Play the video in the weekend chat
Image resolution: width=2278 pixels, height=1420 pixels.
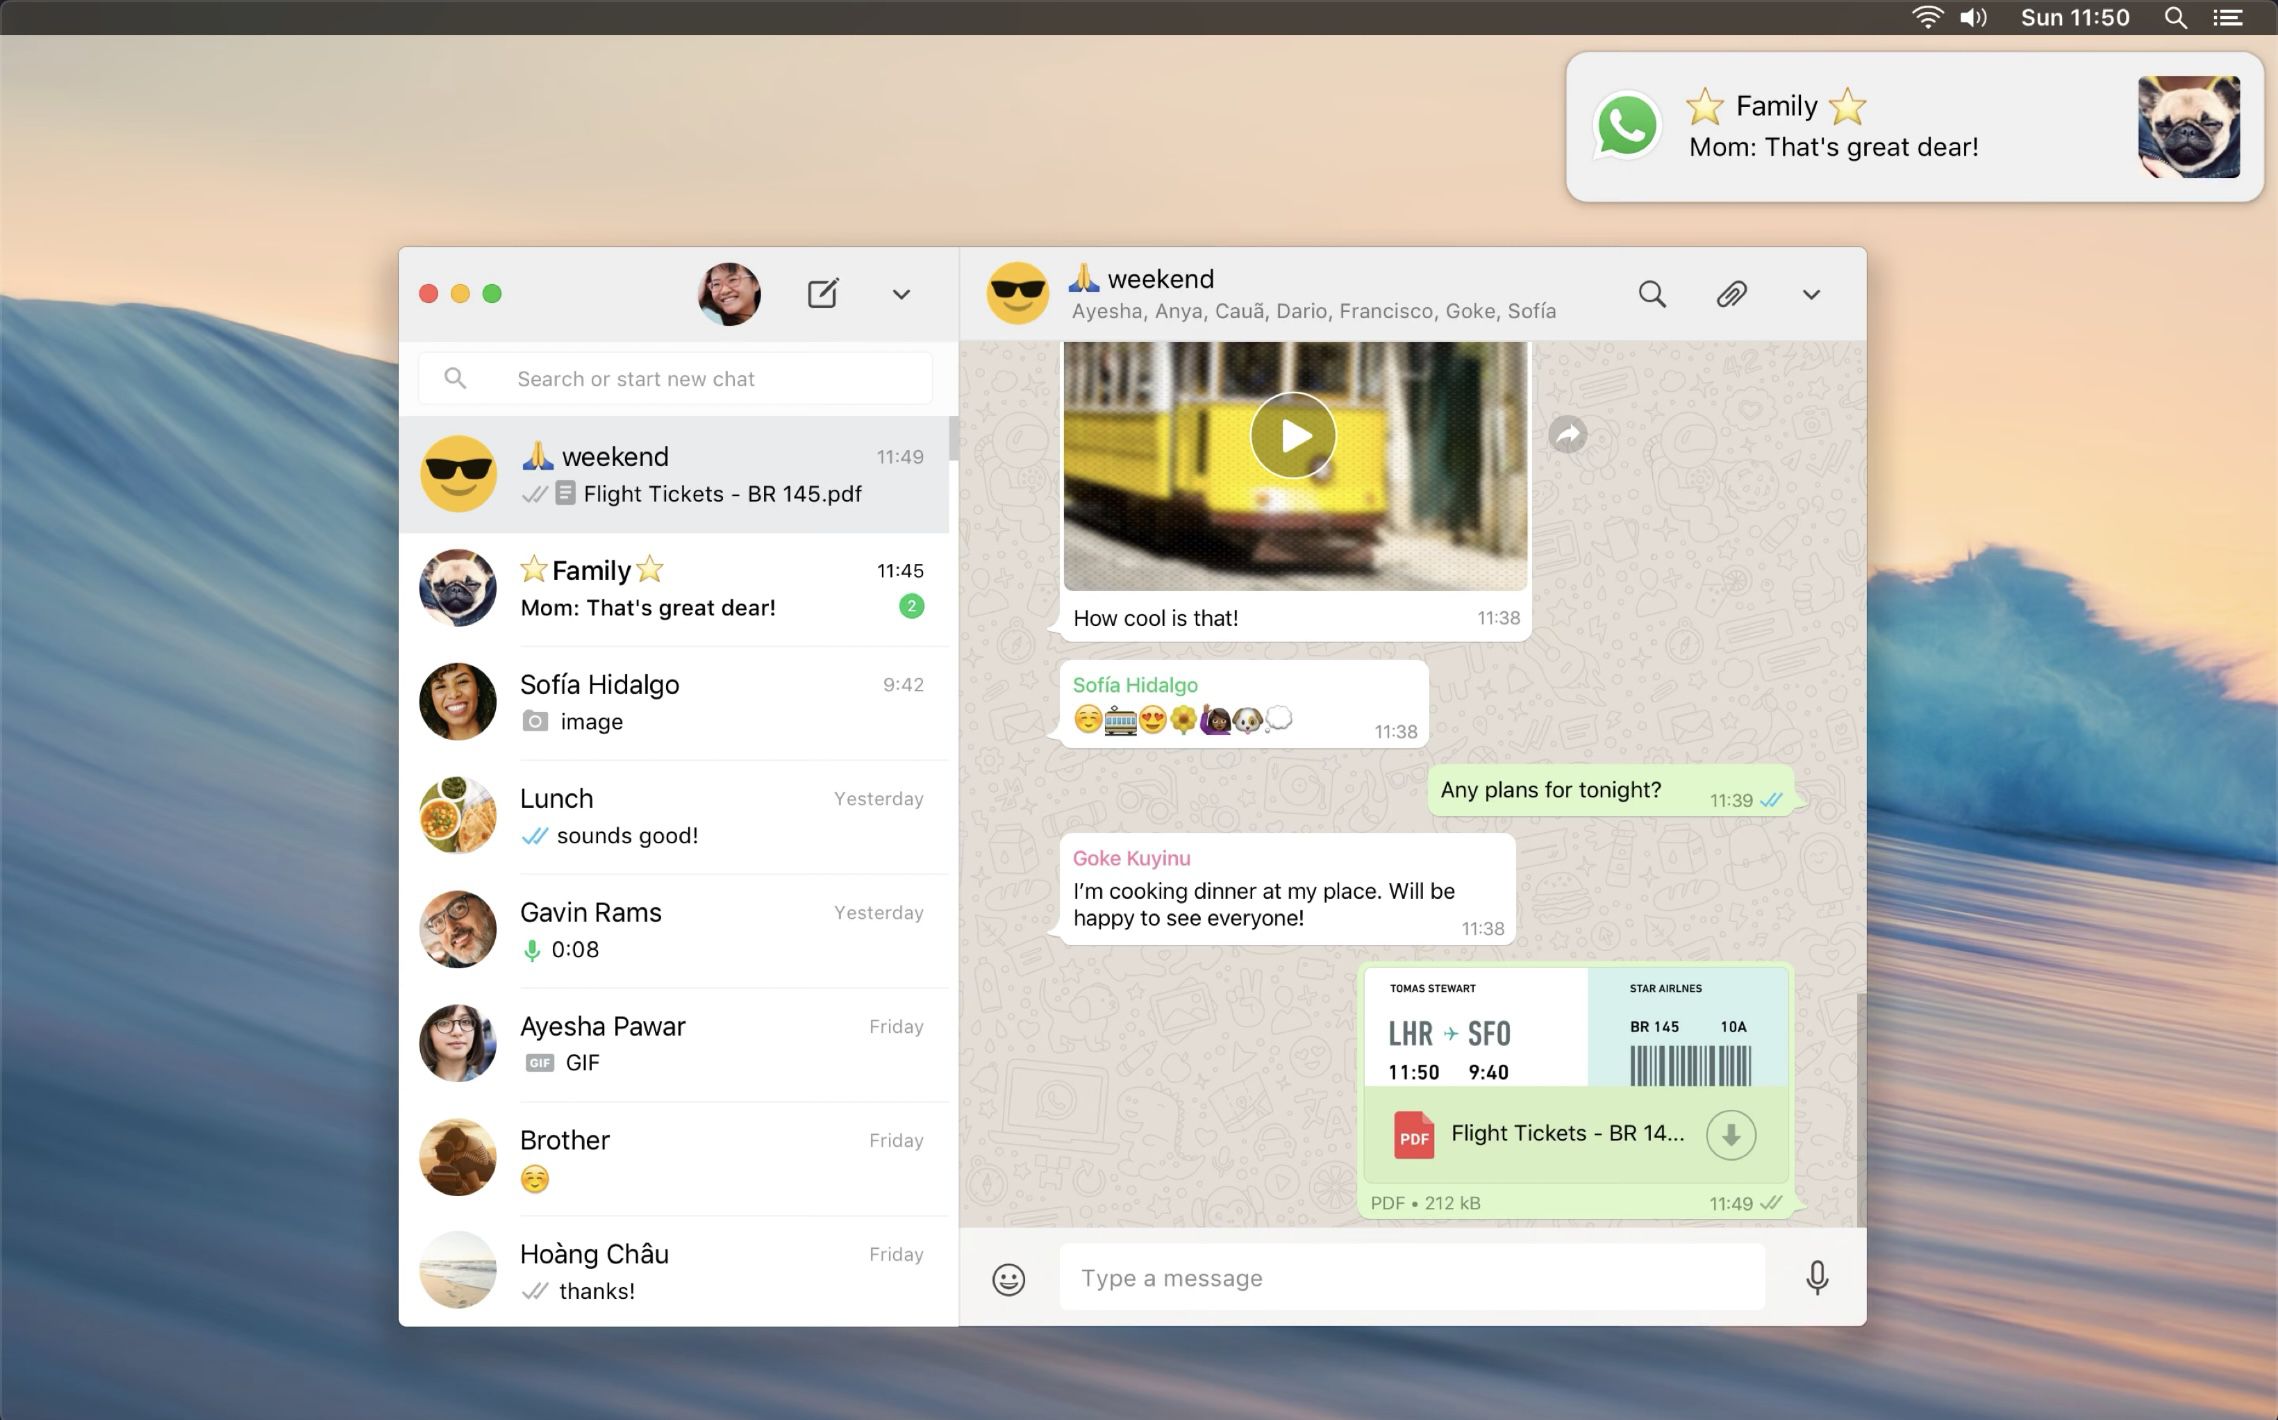coord(1292,435)
